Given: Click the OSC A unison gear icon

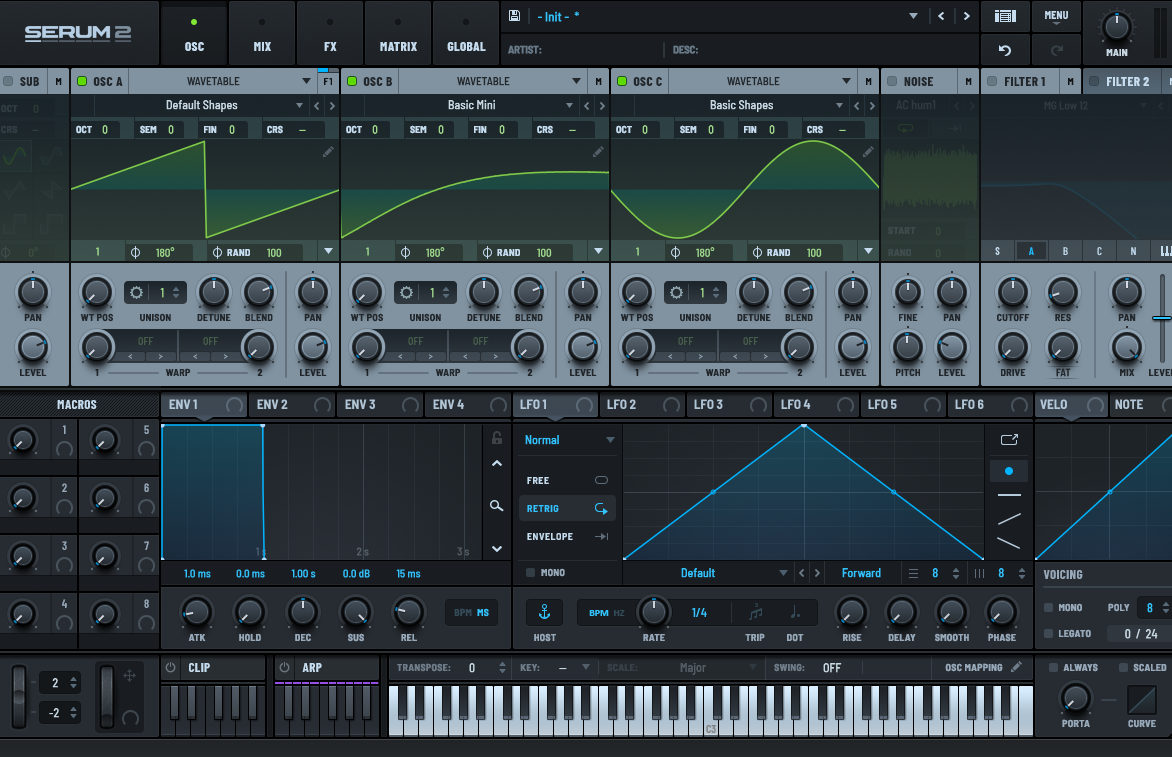Looking at the screenshot, I should (135, 293).
